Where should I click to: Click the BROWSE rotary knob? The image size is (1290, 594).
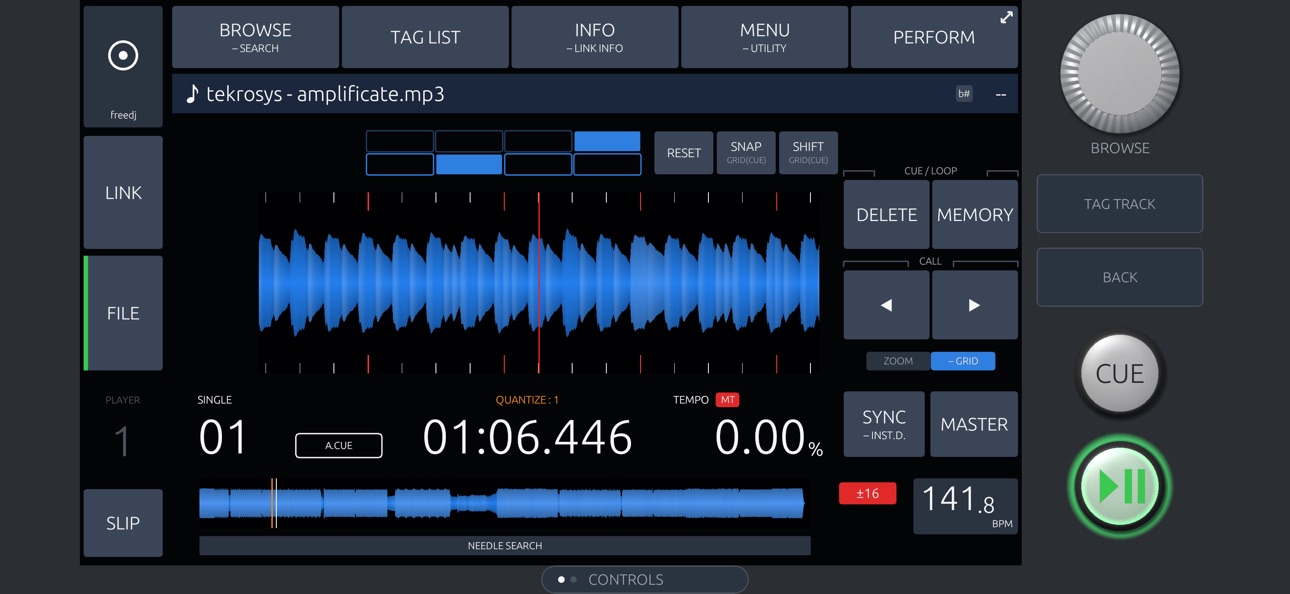coord(1120,73)
